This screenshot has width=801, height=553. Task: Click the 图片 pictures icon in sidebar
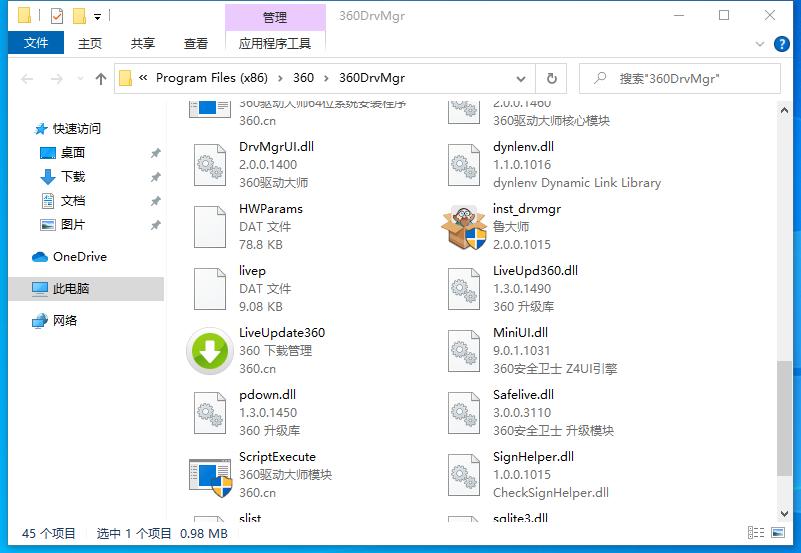[x=48, y=225]
